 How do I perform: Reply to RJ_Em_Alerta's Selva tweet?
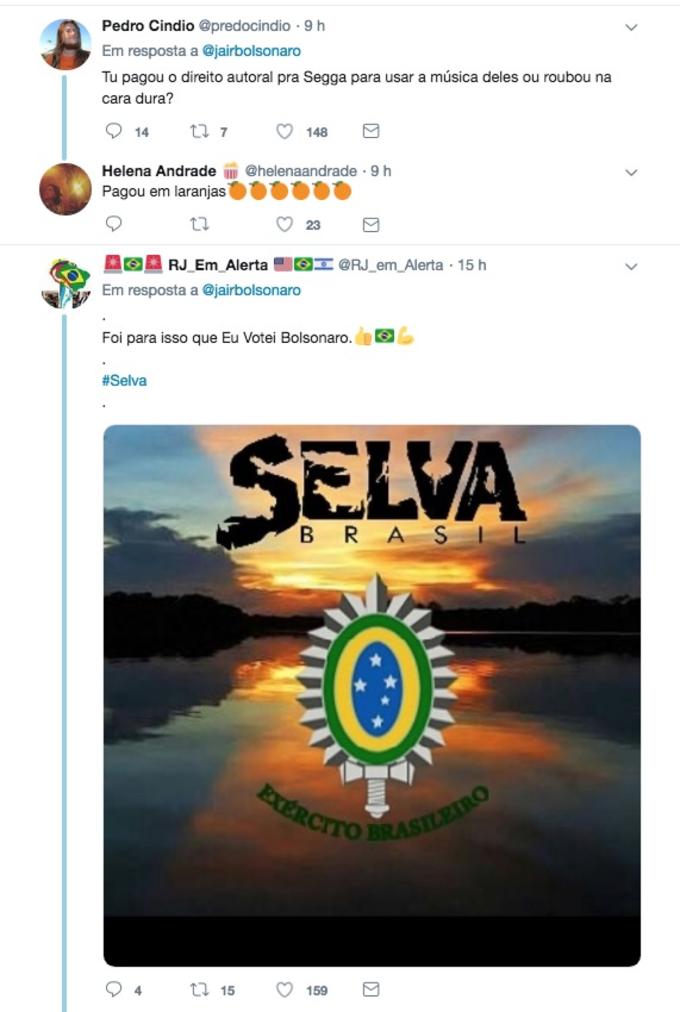[x=114, y=990]
